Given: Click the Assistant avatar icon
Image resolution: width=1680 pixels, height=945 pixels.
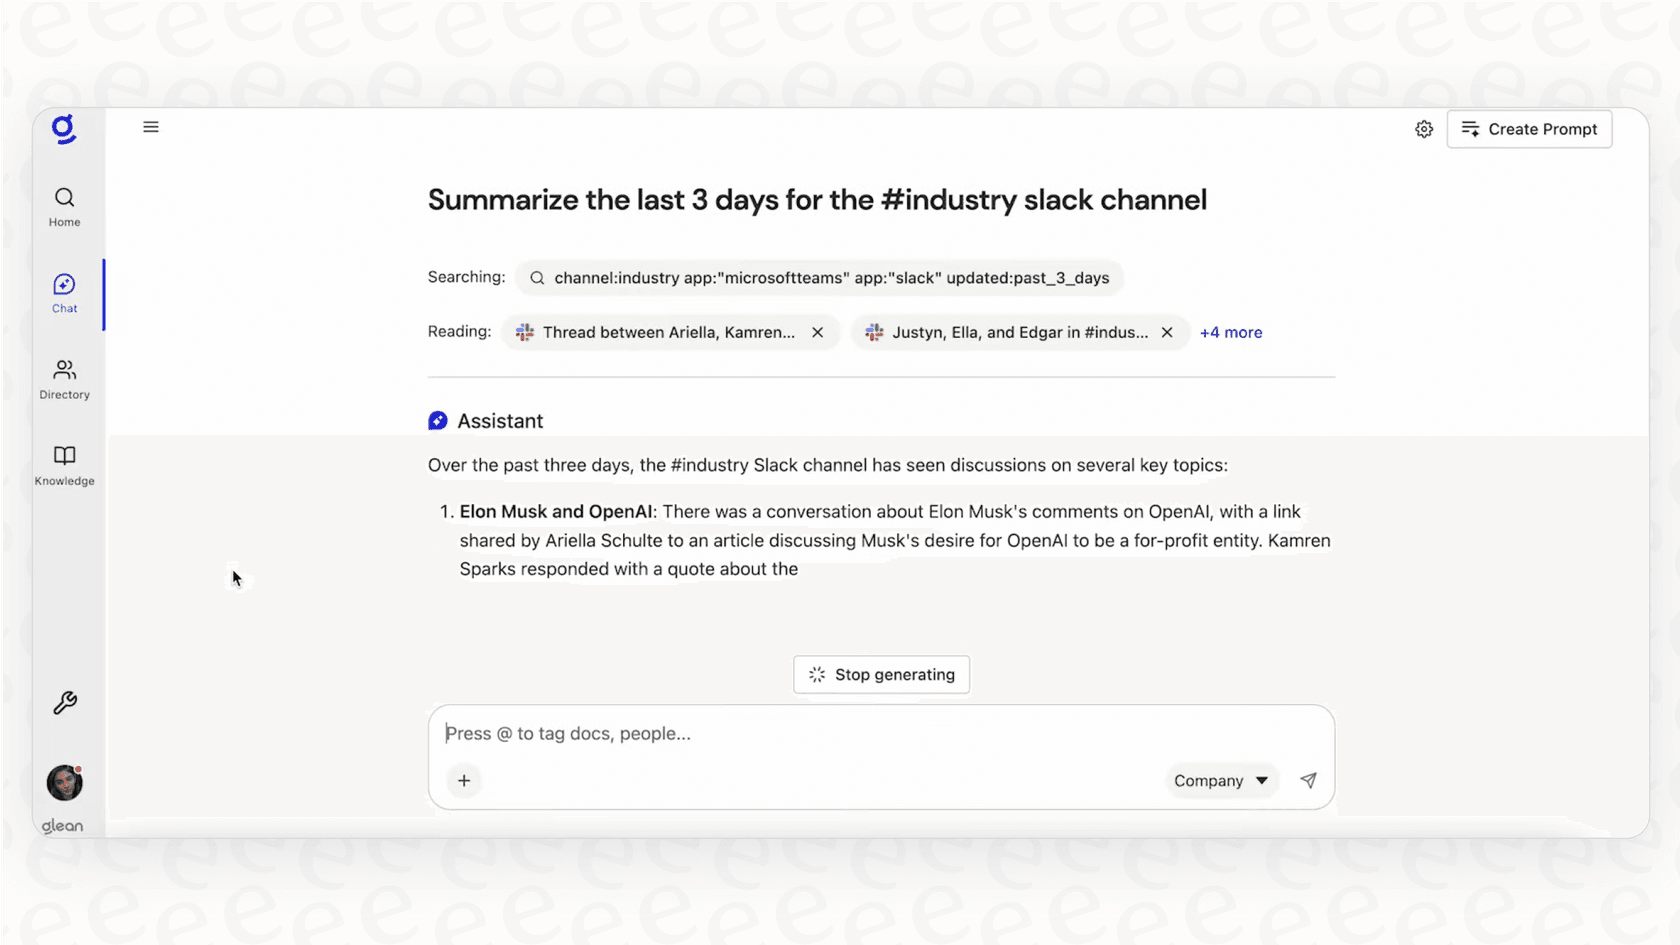Looking at the screenshot, I should 438,420.
